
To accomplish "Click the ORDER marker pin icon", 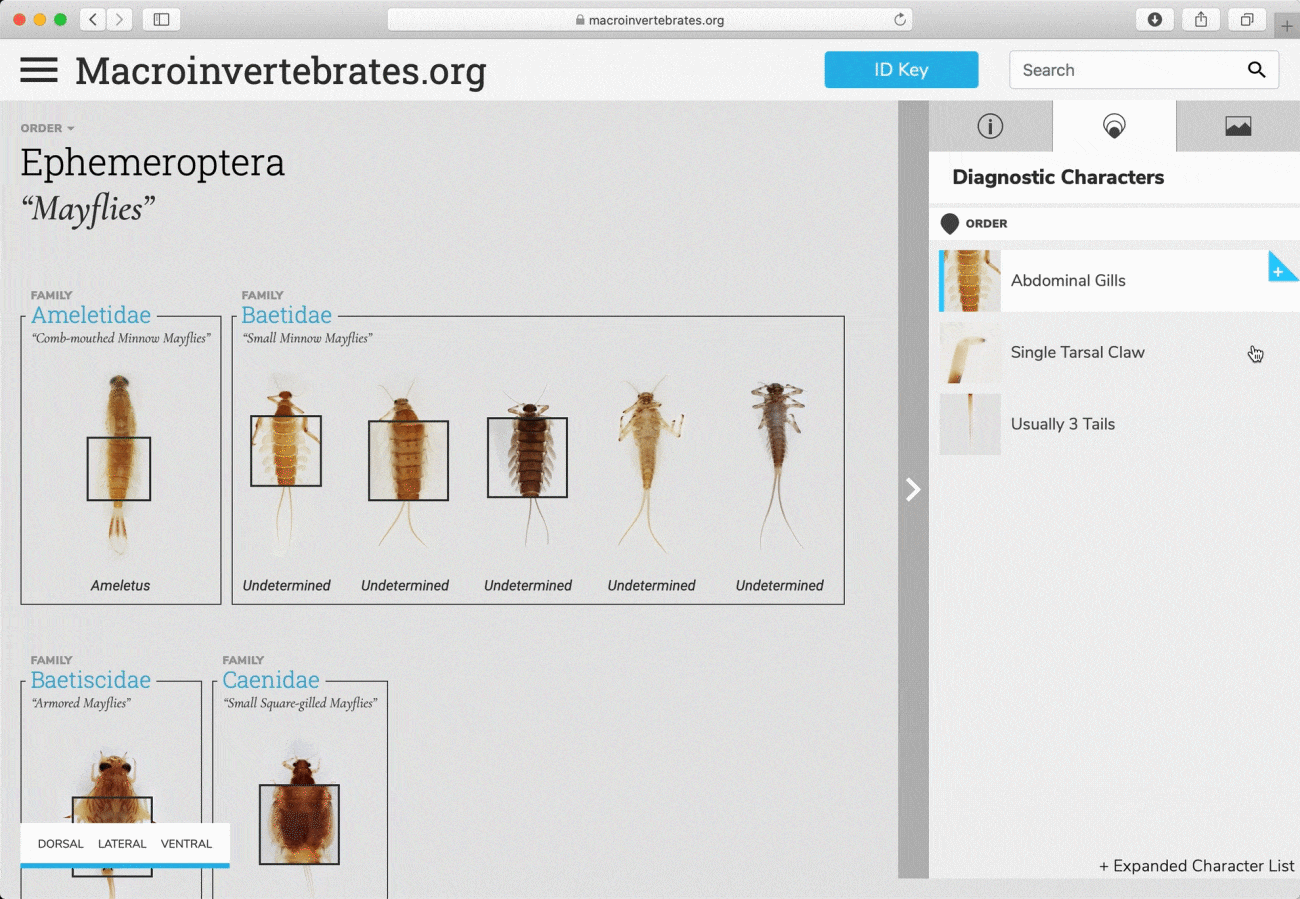I will 950,224.
